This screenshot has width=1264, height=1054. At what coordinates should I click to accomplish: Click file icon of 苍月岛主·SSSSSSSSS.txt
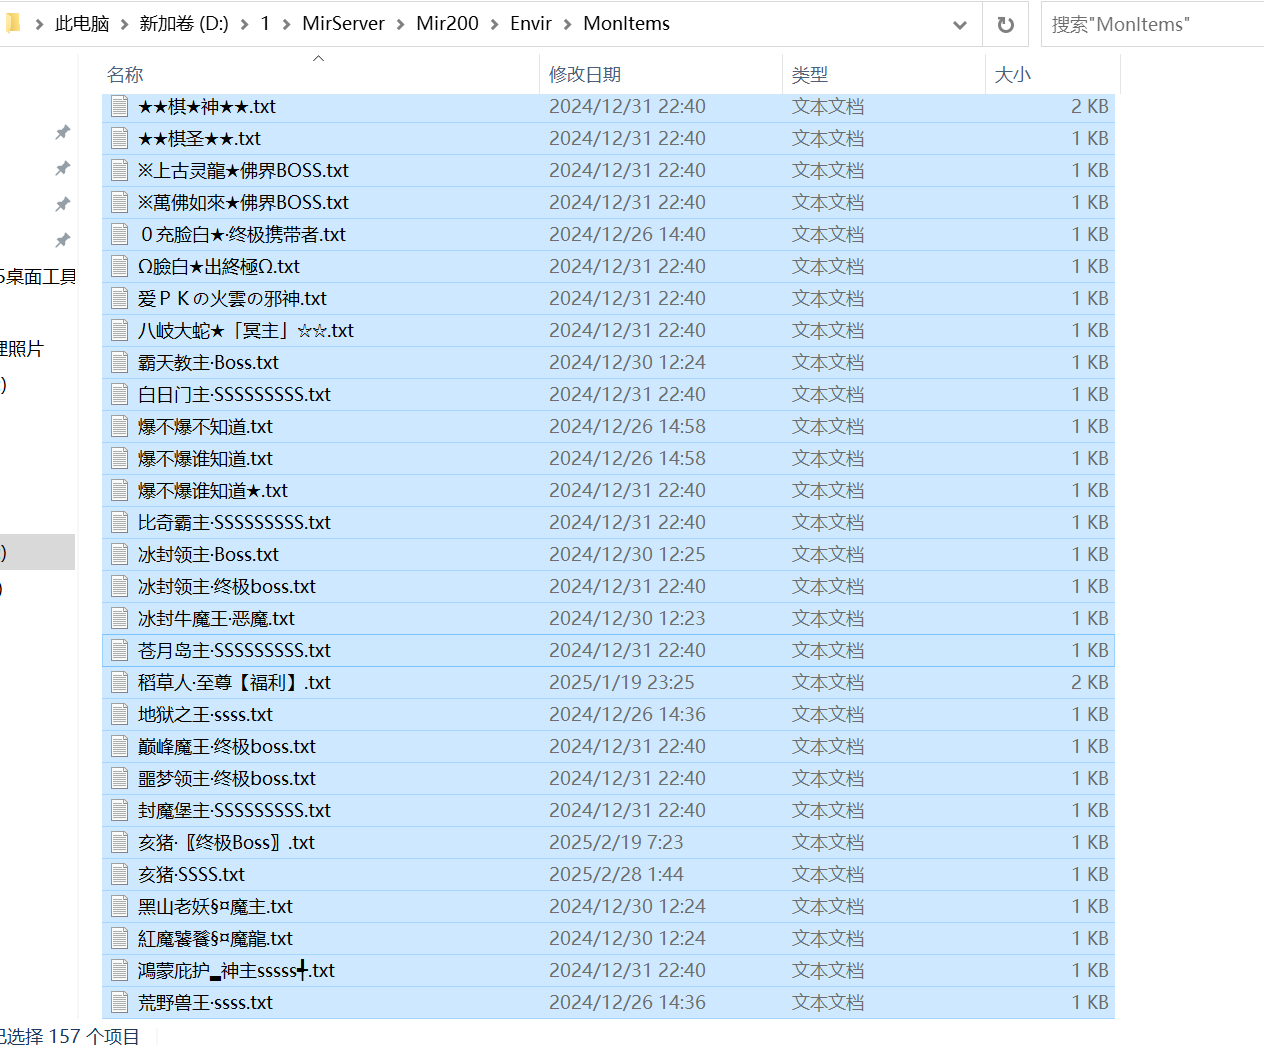(120, 650)
